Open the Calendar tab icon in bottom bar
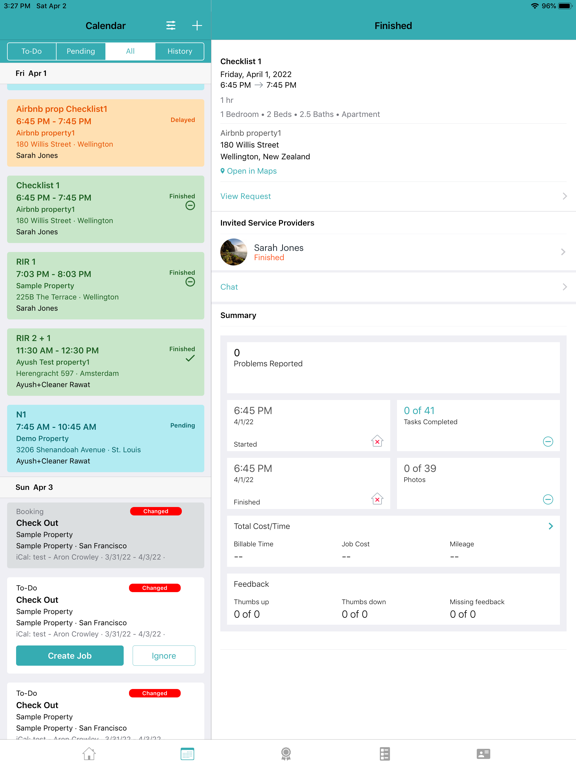Image resolution: width=576 pixels, height=768 pixels. coord(187,753)
